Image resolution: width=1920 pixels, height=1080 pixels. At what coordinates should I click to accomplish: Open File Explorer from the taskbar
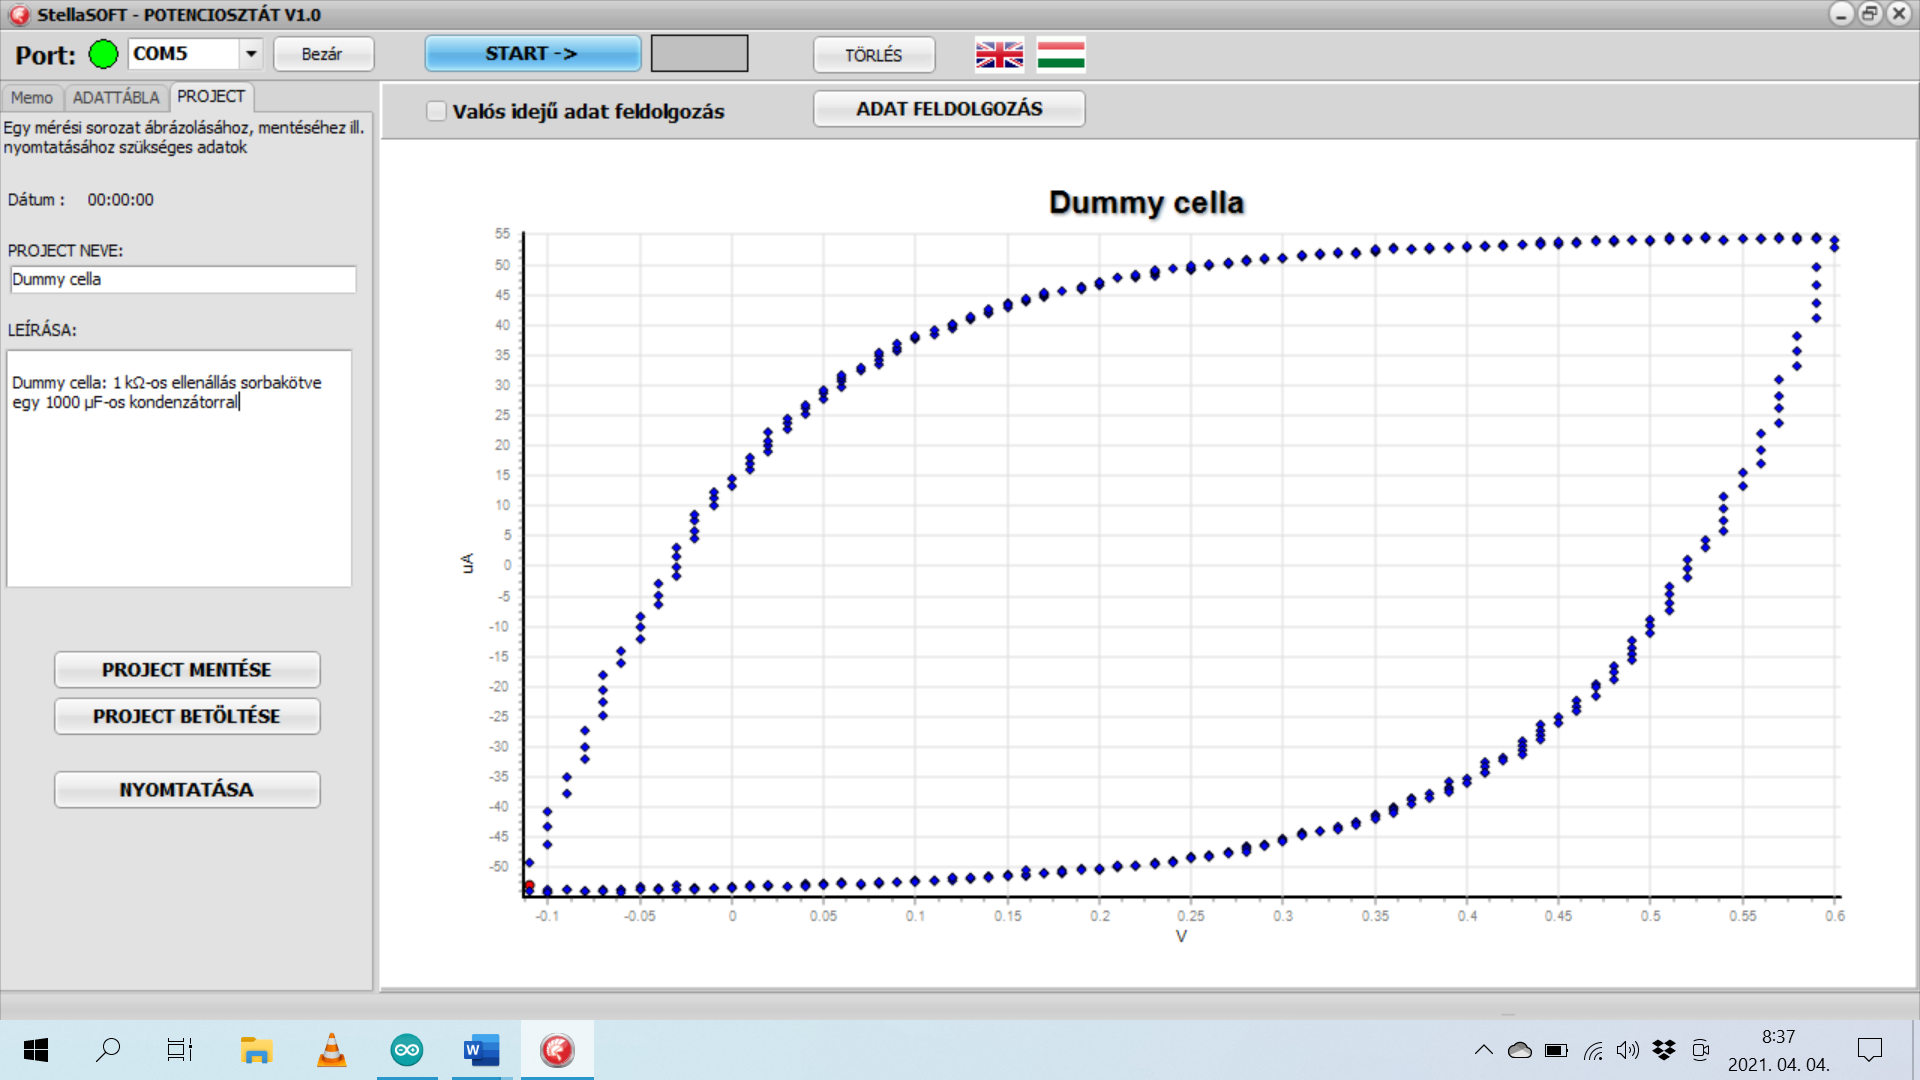click(256, 1050)
